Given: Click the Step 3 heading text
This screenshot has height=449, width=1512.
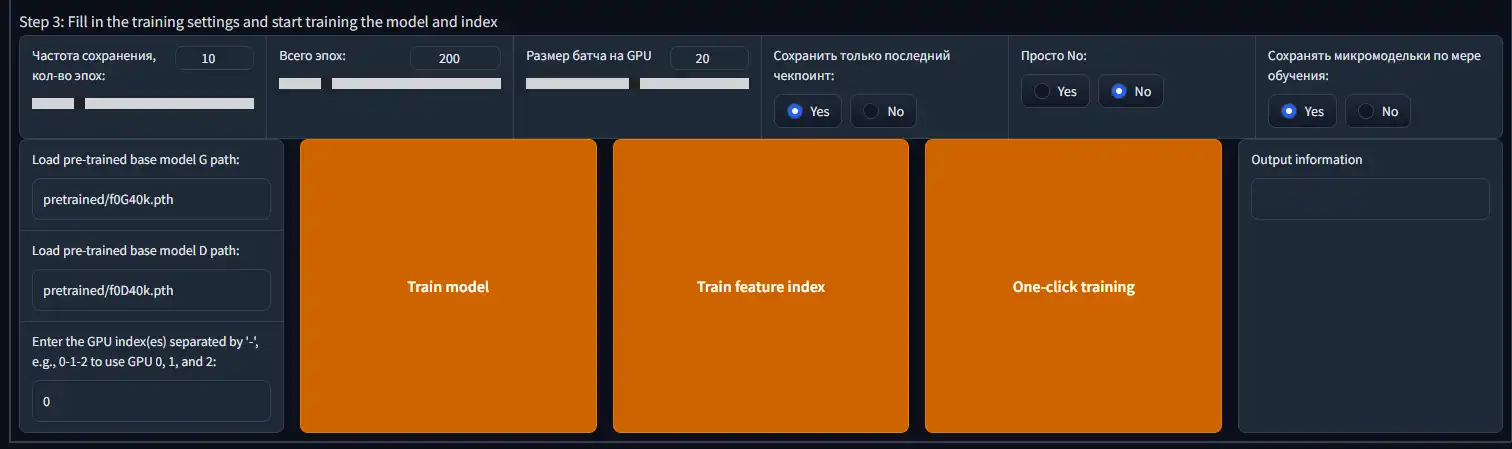Looking at the screenshot, I should point(259,21).
